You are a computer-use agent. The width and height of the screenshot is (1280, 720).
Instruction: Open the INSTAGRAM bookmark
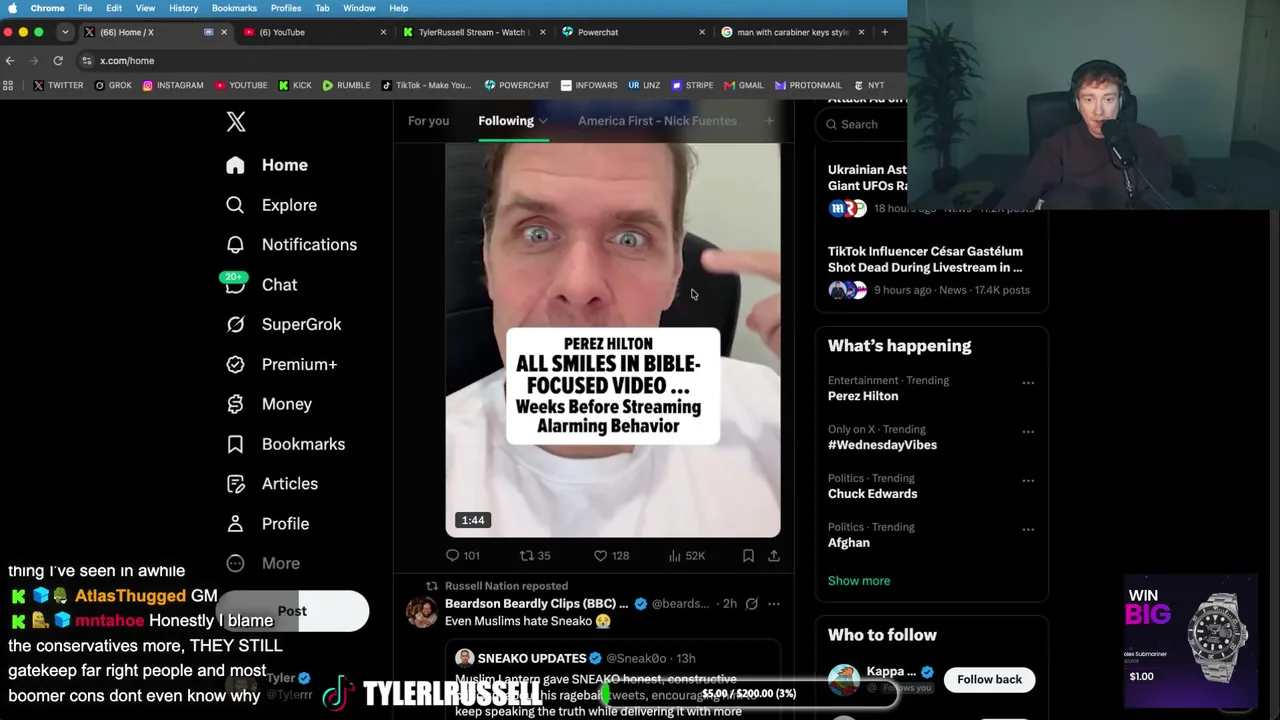tap(173, 86)
